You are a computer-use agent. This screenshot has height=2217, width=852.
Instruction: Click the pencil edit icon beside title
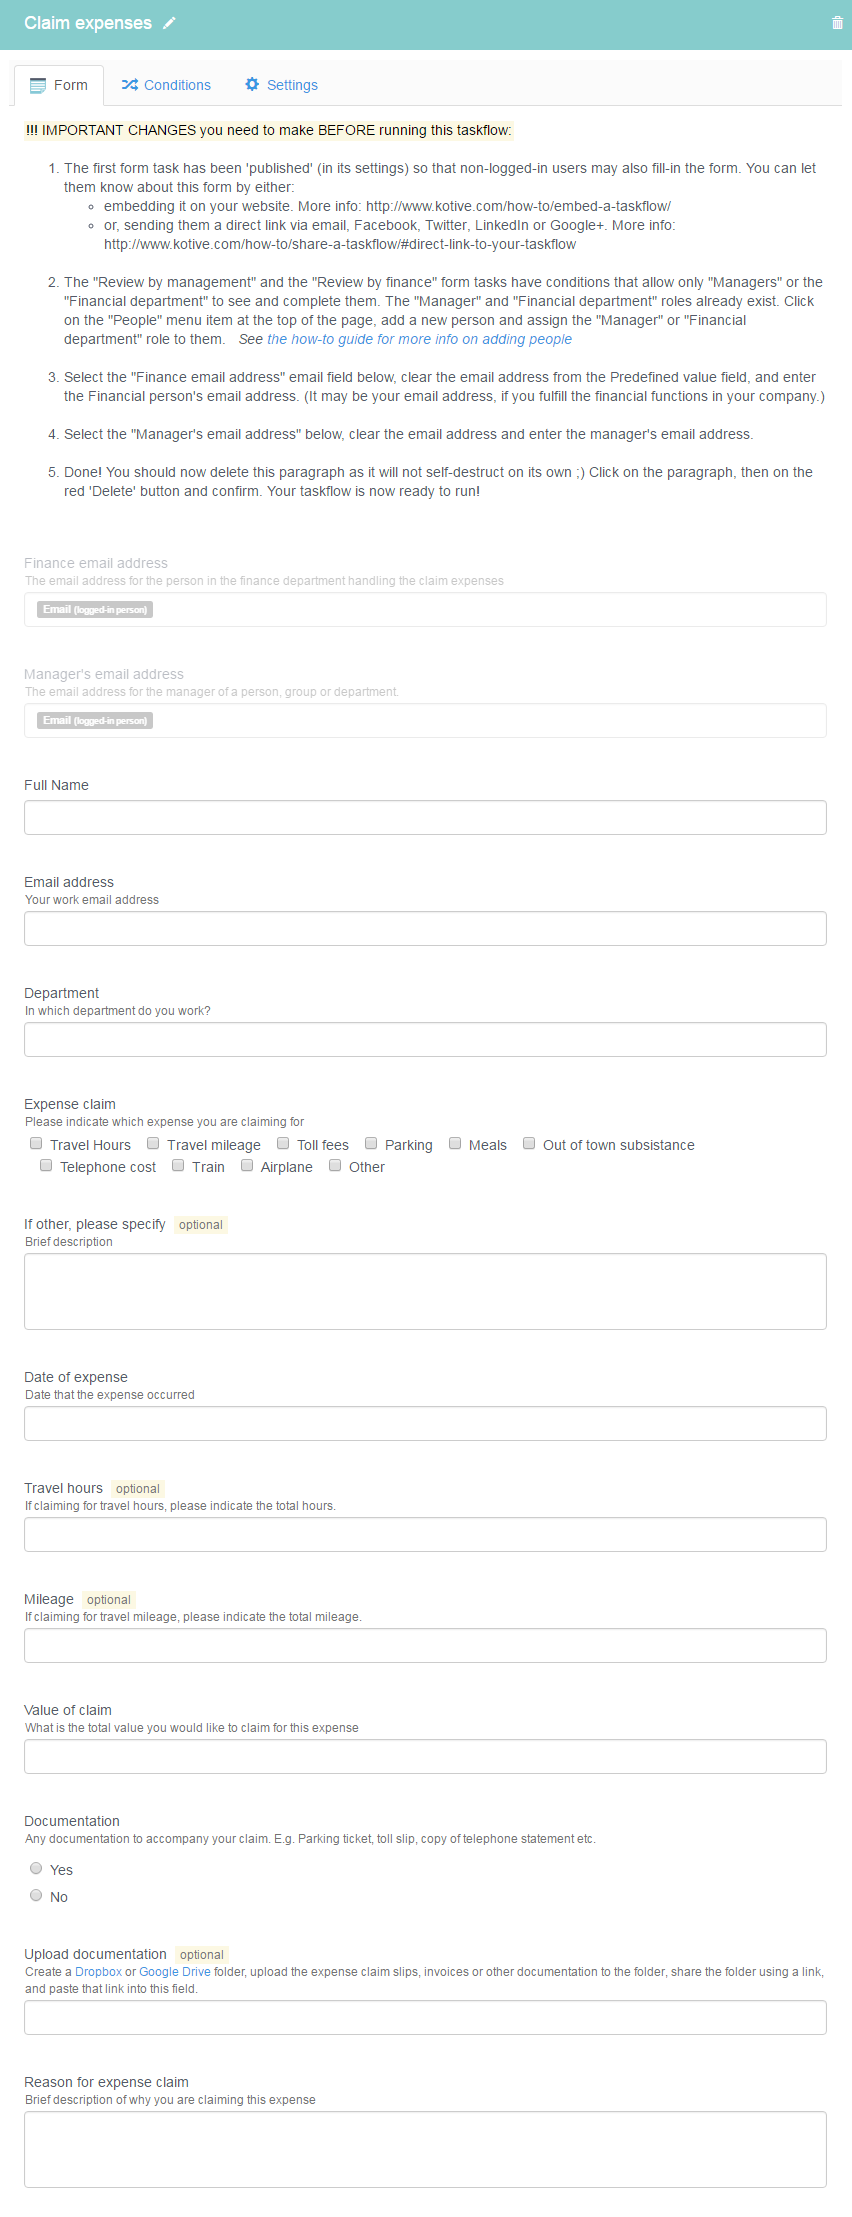tap(169, 23)
